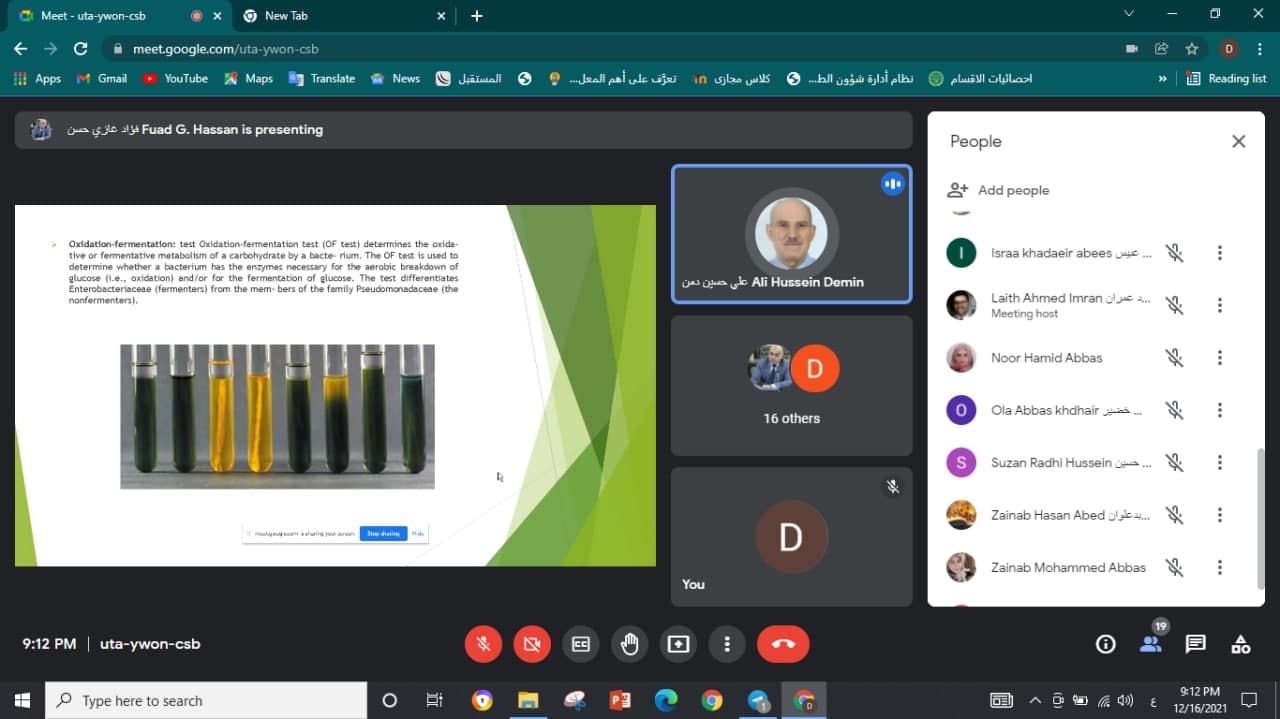Click the 16 others participant tile
1280x719 pixels.
(791, 385)
